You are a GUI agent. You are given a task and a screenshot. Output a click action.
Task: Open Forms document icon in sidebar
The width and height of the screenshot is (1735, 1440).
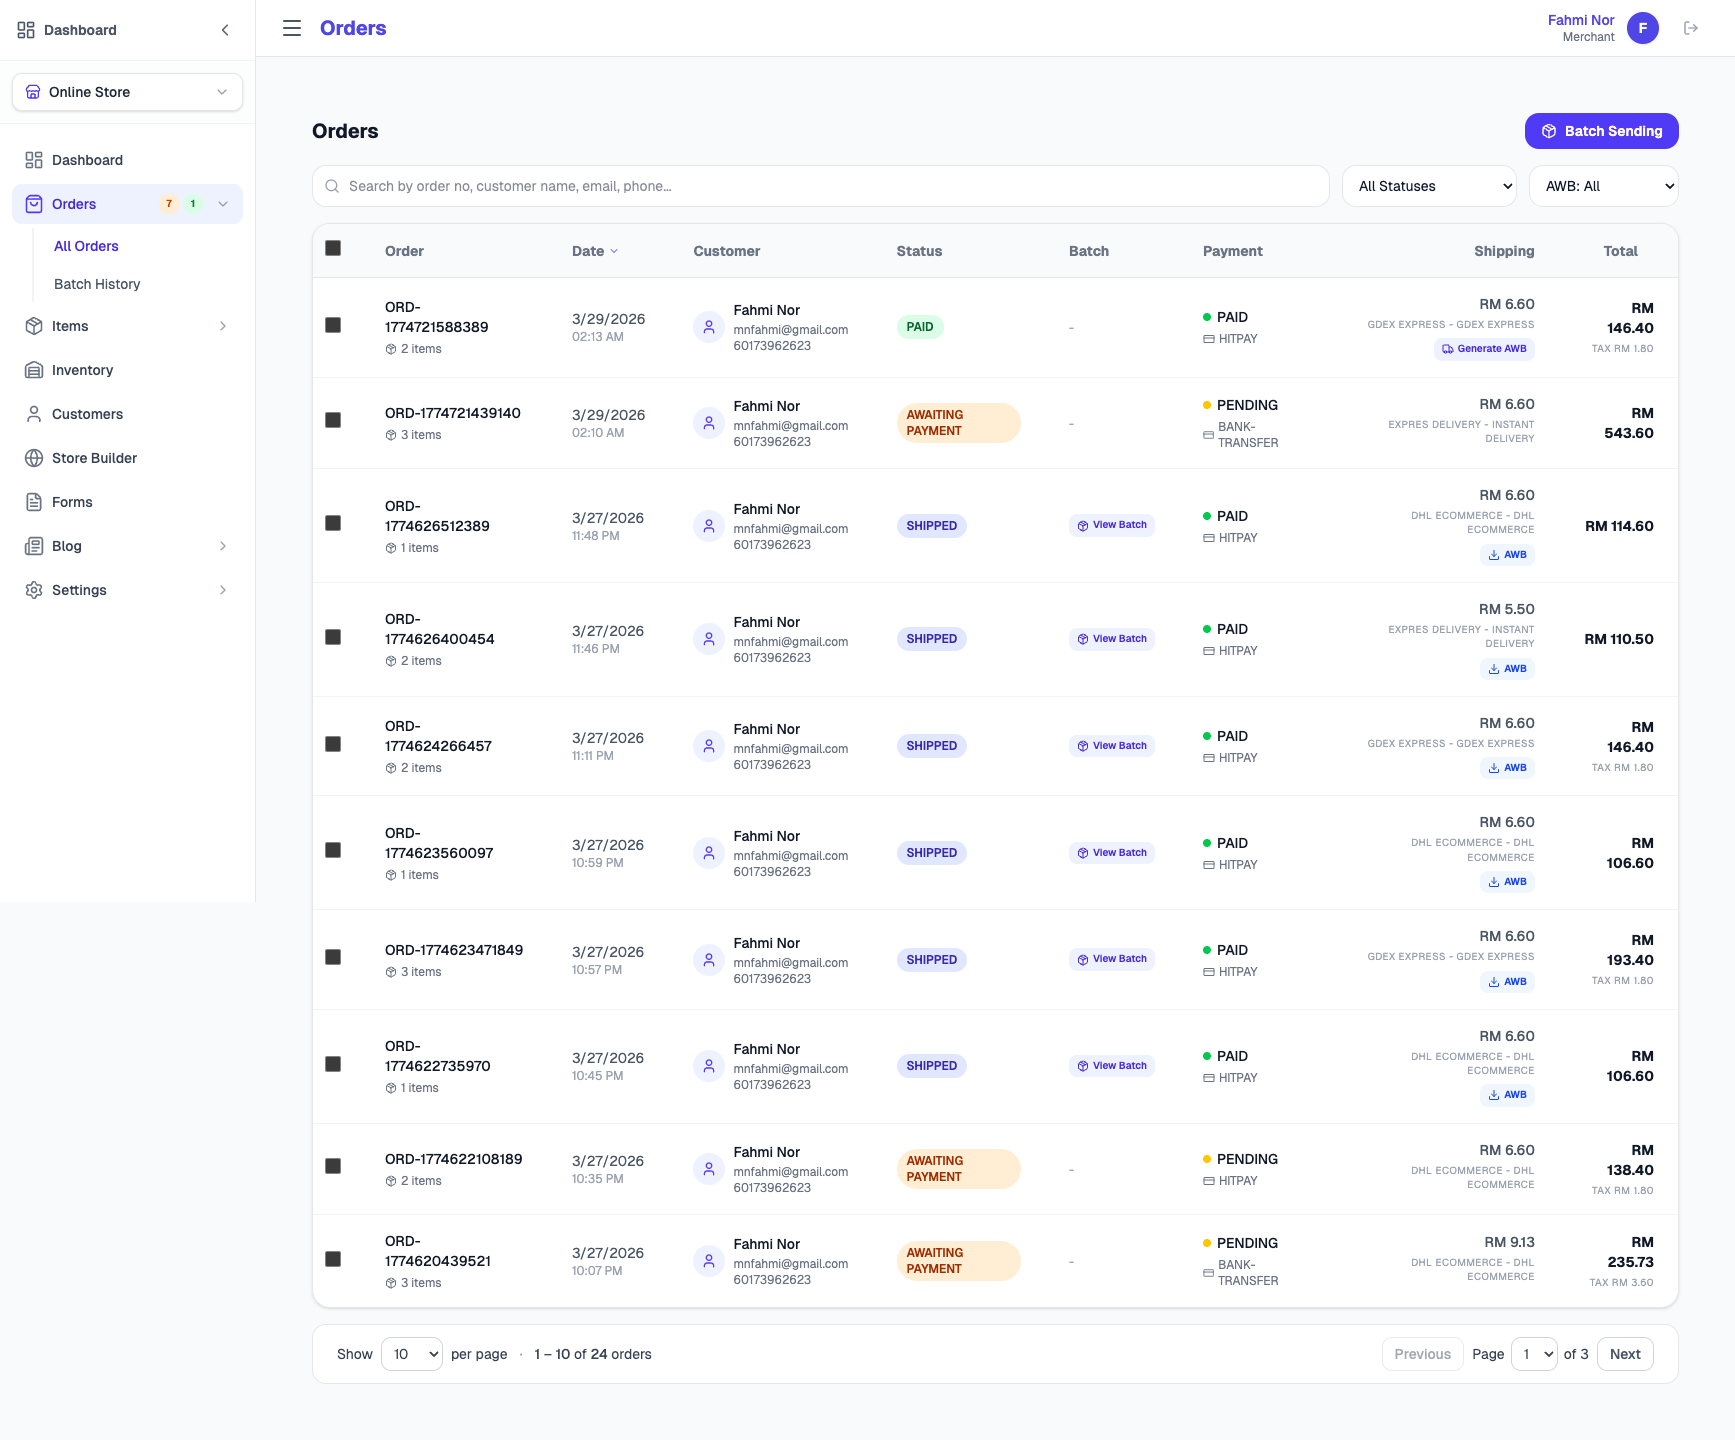coord(34,502)
